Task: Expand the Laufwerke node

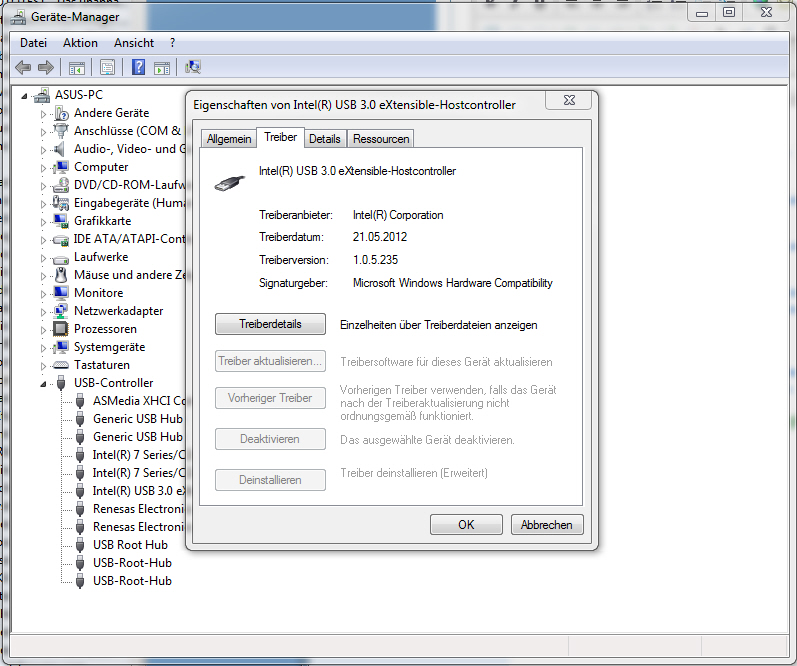Action: pyautogui.click(x=43, y=258)
